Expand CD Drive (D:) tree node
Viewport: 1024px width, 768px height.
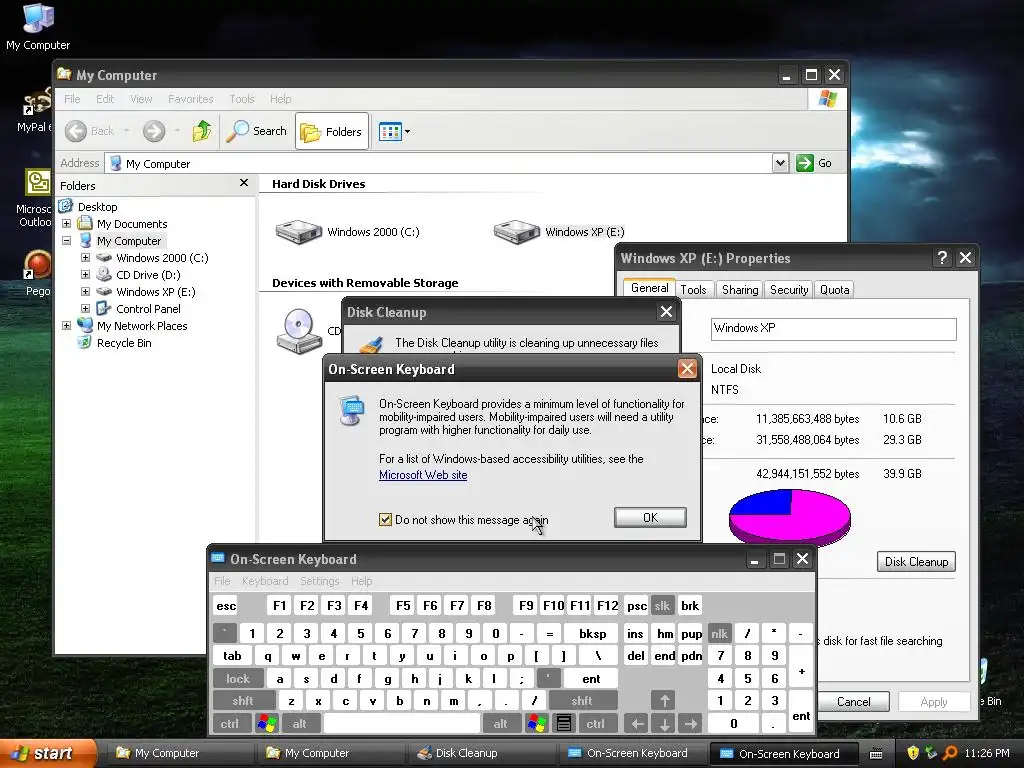(x=85, y=274)
